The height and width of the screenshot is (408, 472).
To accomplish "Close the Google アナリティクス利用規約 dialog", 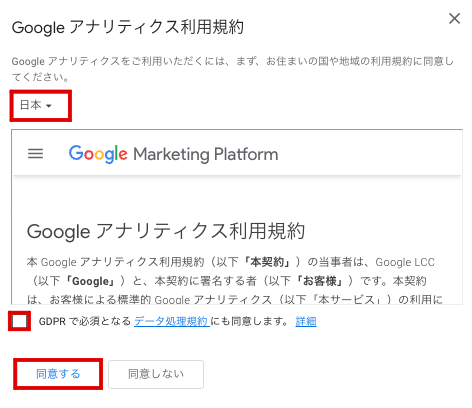I will [x=454, y=19].
